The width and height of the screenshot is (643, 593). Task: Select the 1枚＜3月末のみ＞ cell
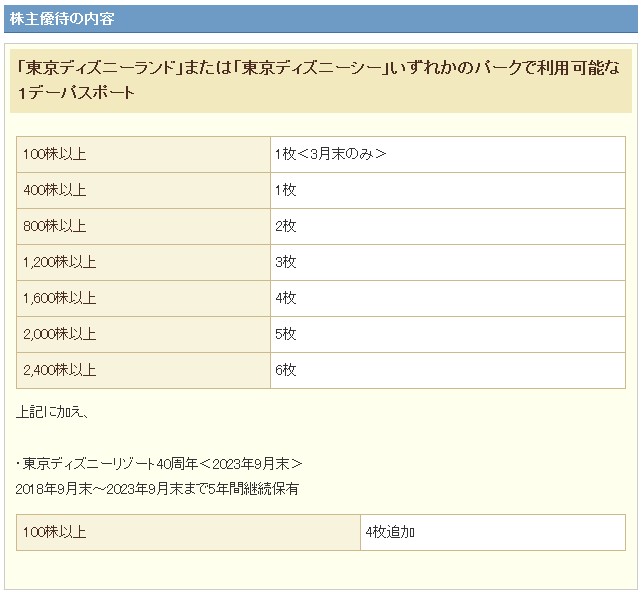tap(448, 155)
